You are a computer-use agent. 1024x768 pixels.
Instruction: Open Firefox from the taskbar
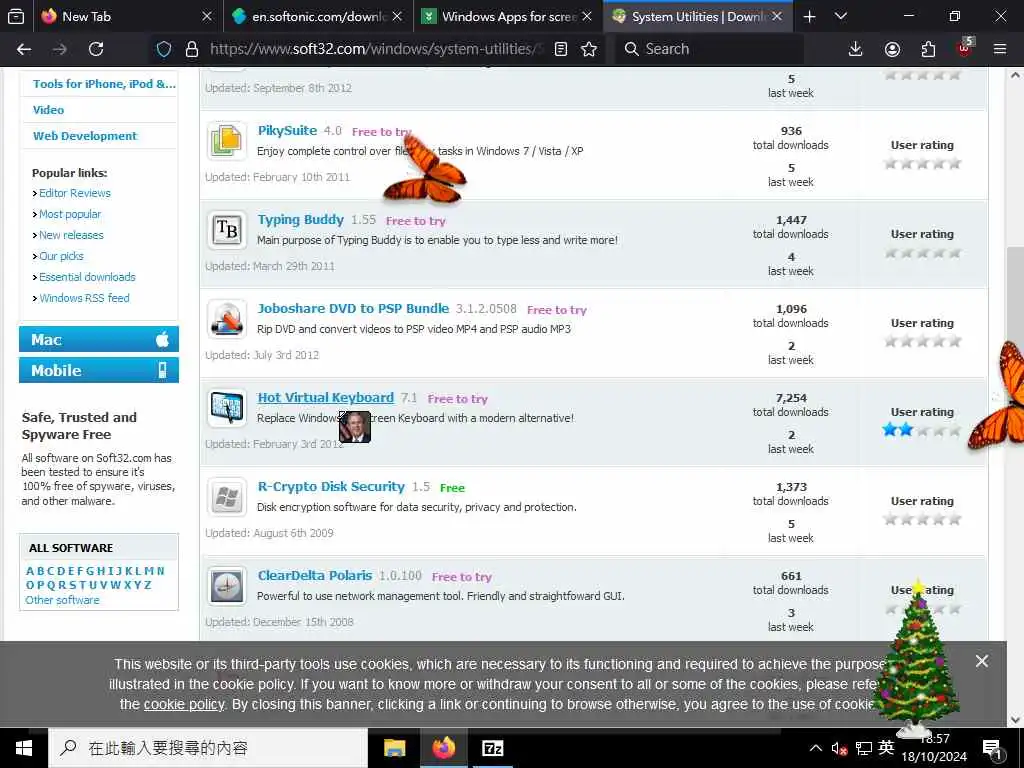443,748
